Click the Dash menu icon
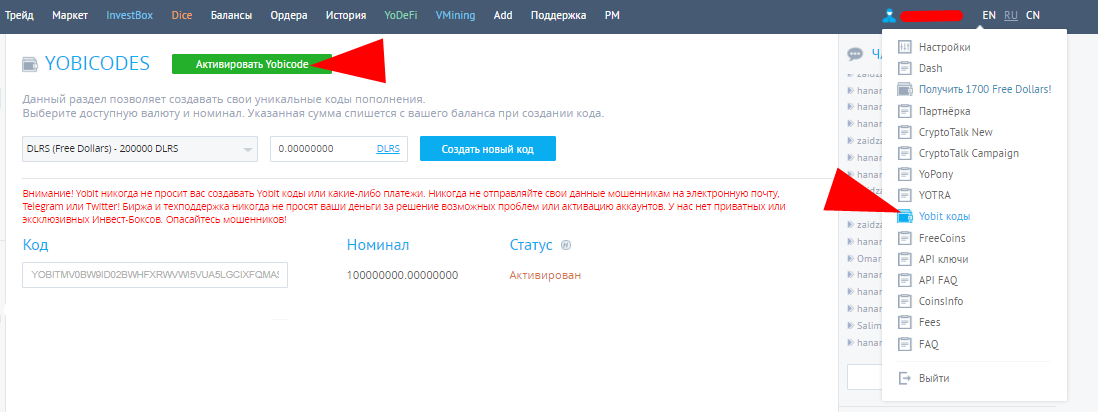Screen dimensions: 1098x412 (x=905, y=69)
